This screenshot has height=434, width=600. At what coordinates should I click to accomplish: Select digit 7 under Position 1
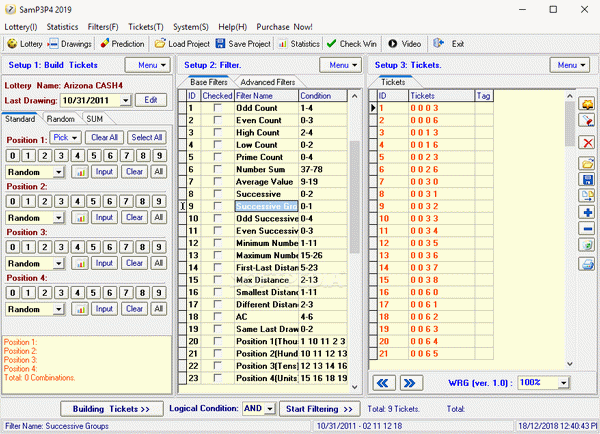tap(126, 156)
